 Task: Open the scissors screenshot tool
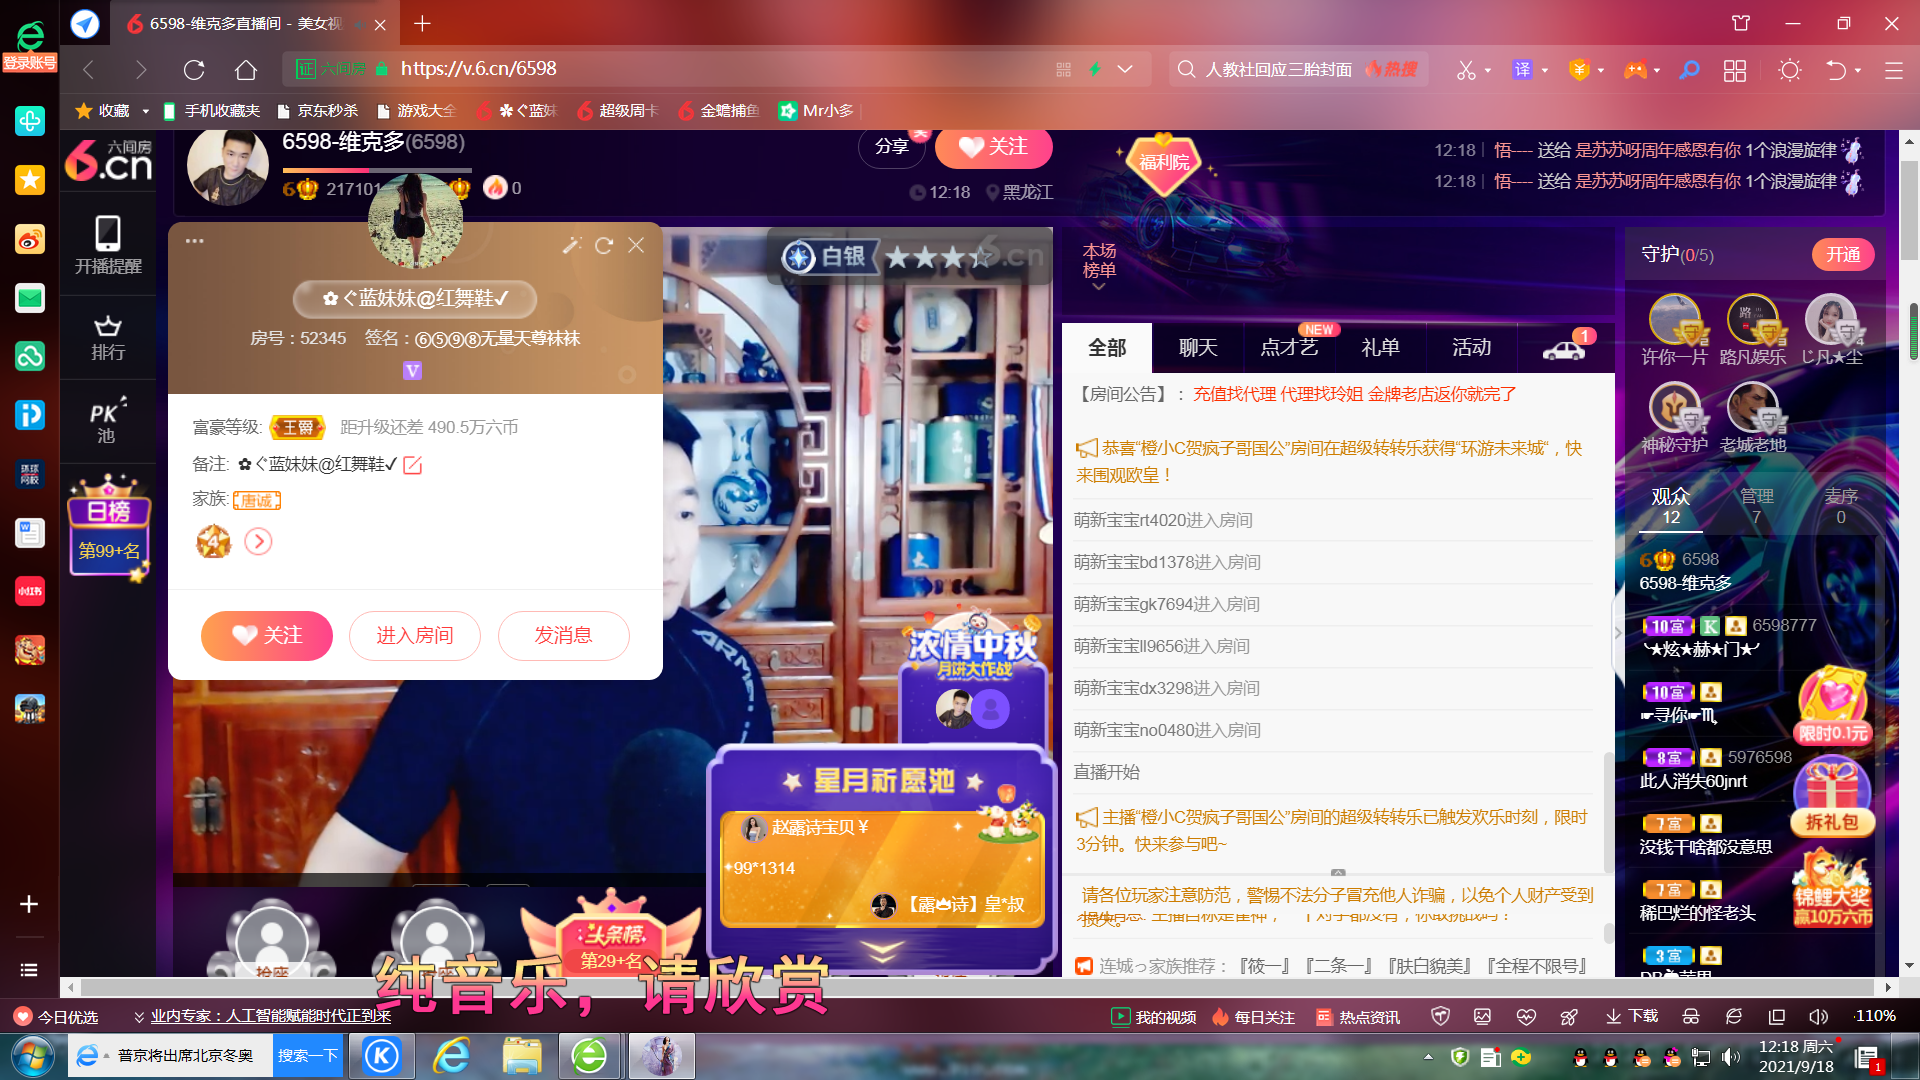pyautogui.click(x=1466, y=69)
